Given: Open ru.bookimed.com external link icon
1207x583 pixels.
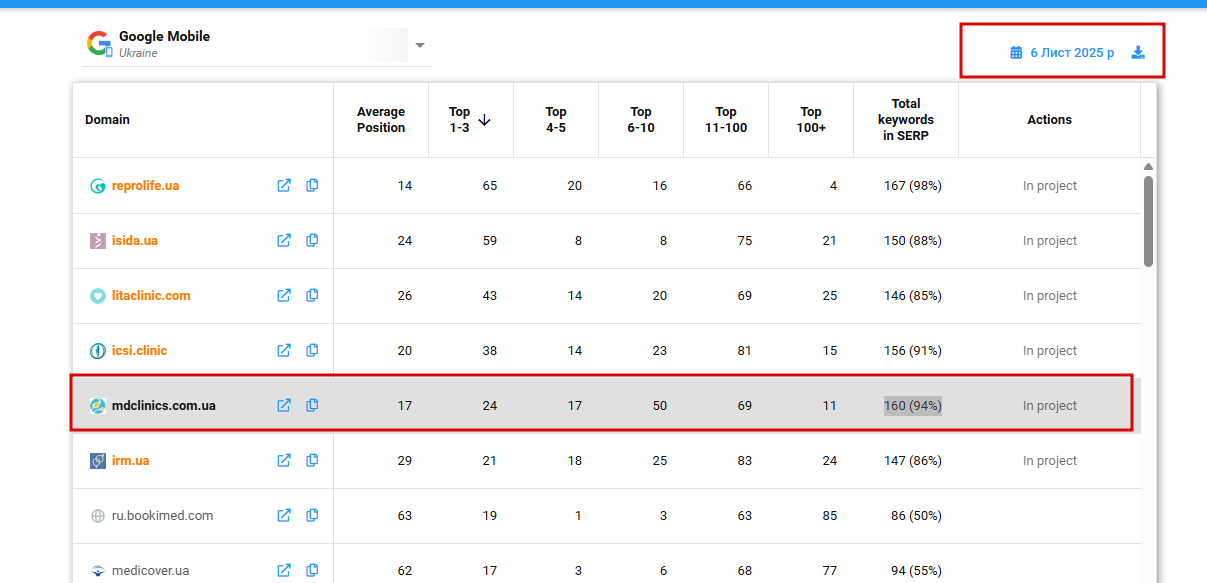Looking at the screenshot, I should (x=284, y=515).
